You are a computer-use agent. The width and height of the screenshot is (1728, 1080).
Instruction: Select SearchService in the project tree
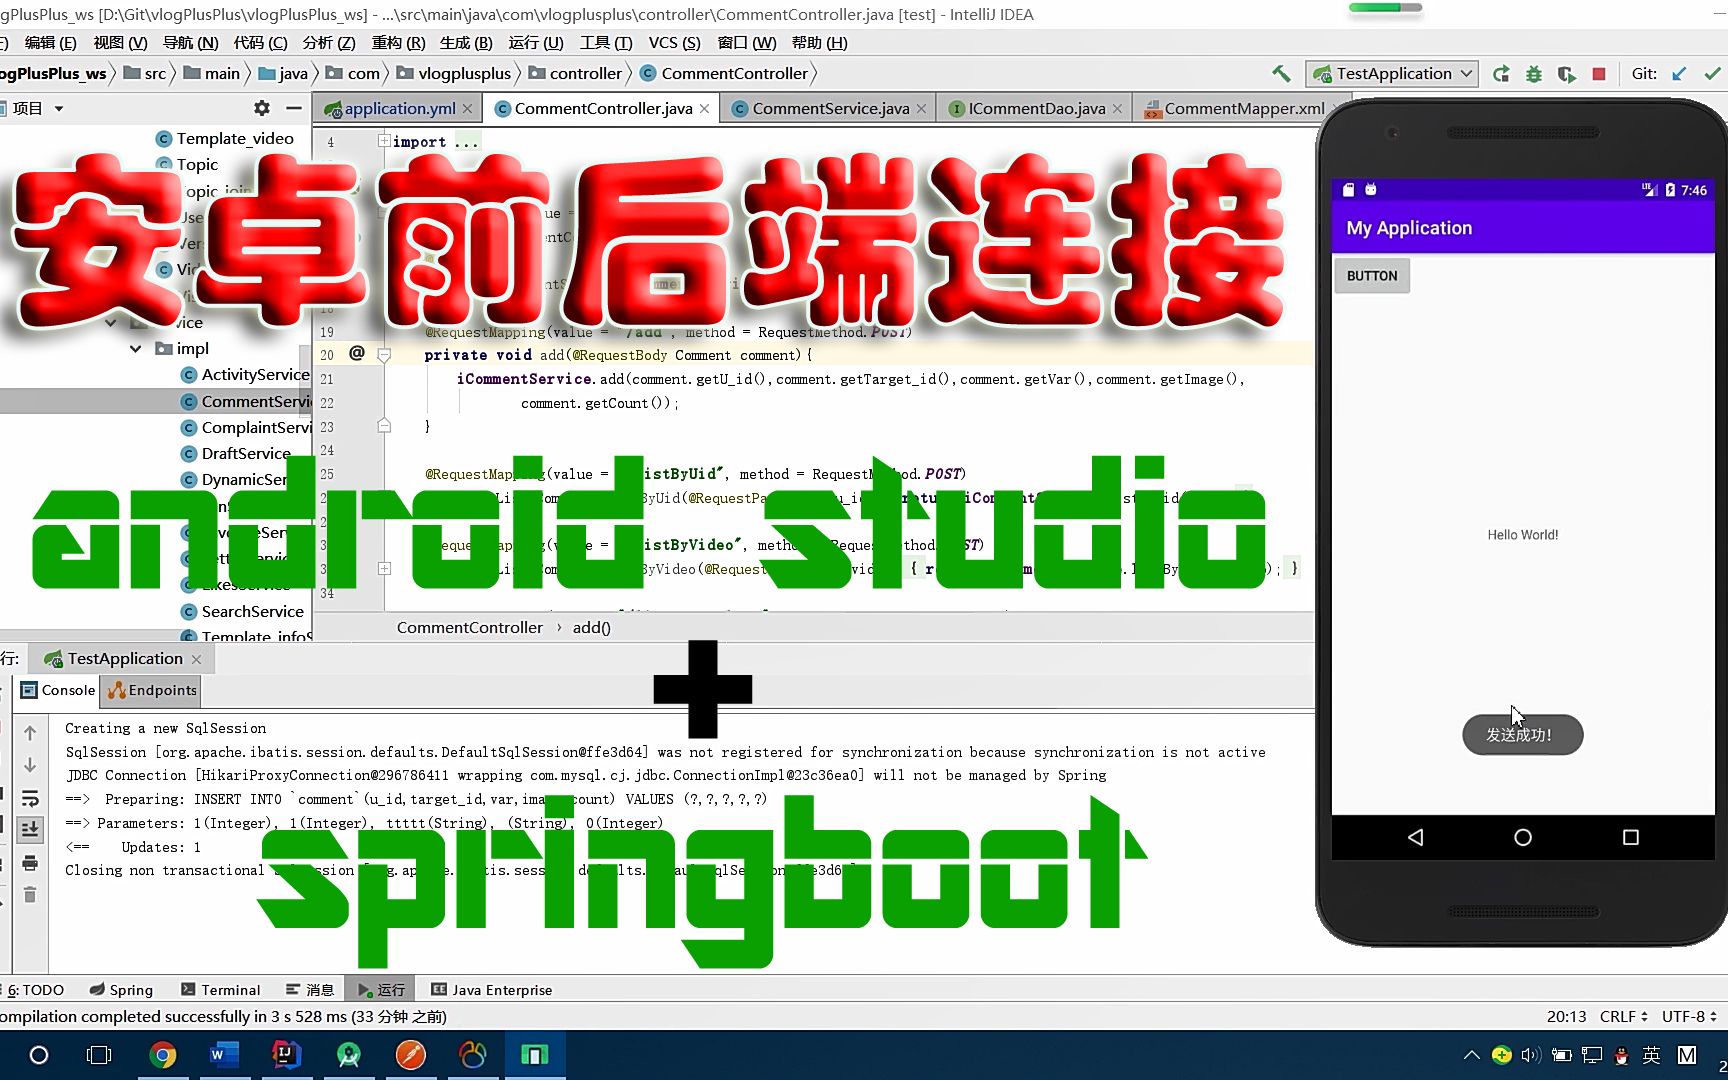[242, 612]
